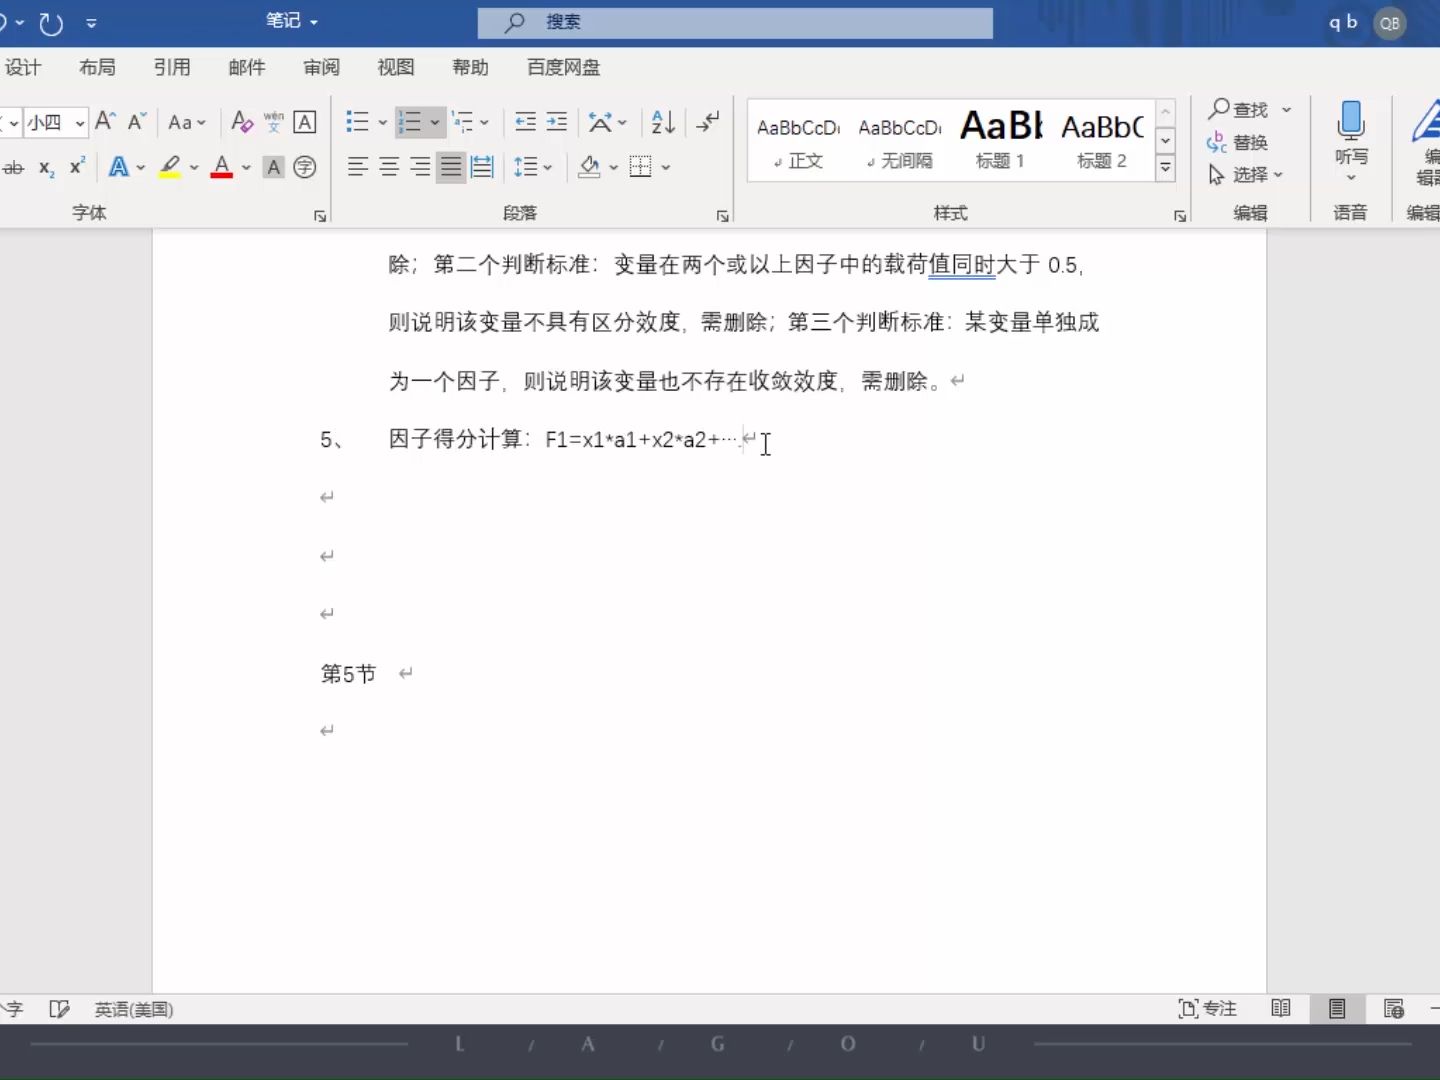
Task: Toggle character shading icon
Action: pyautogui.click(x=274, y=167)
